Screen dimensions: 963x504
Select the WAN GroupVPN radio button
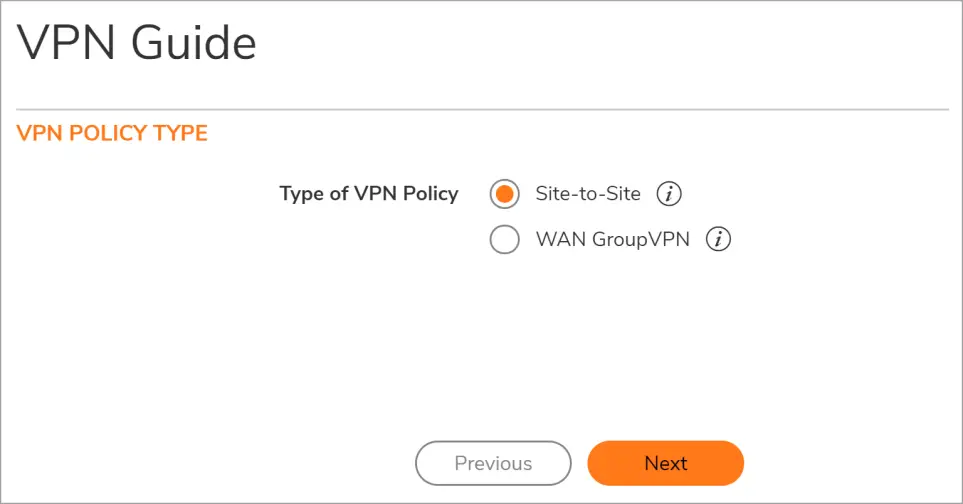click(x=505, y=240)
